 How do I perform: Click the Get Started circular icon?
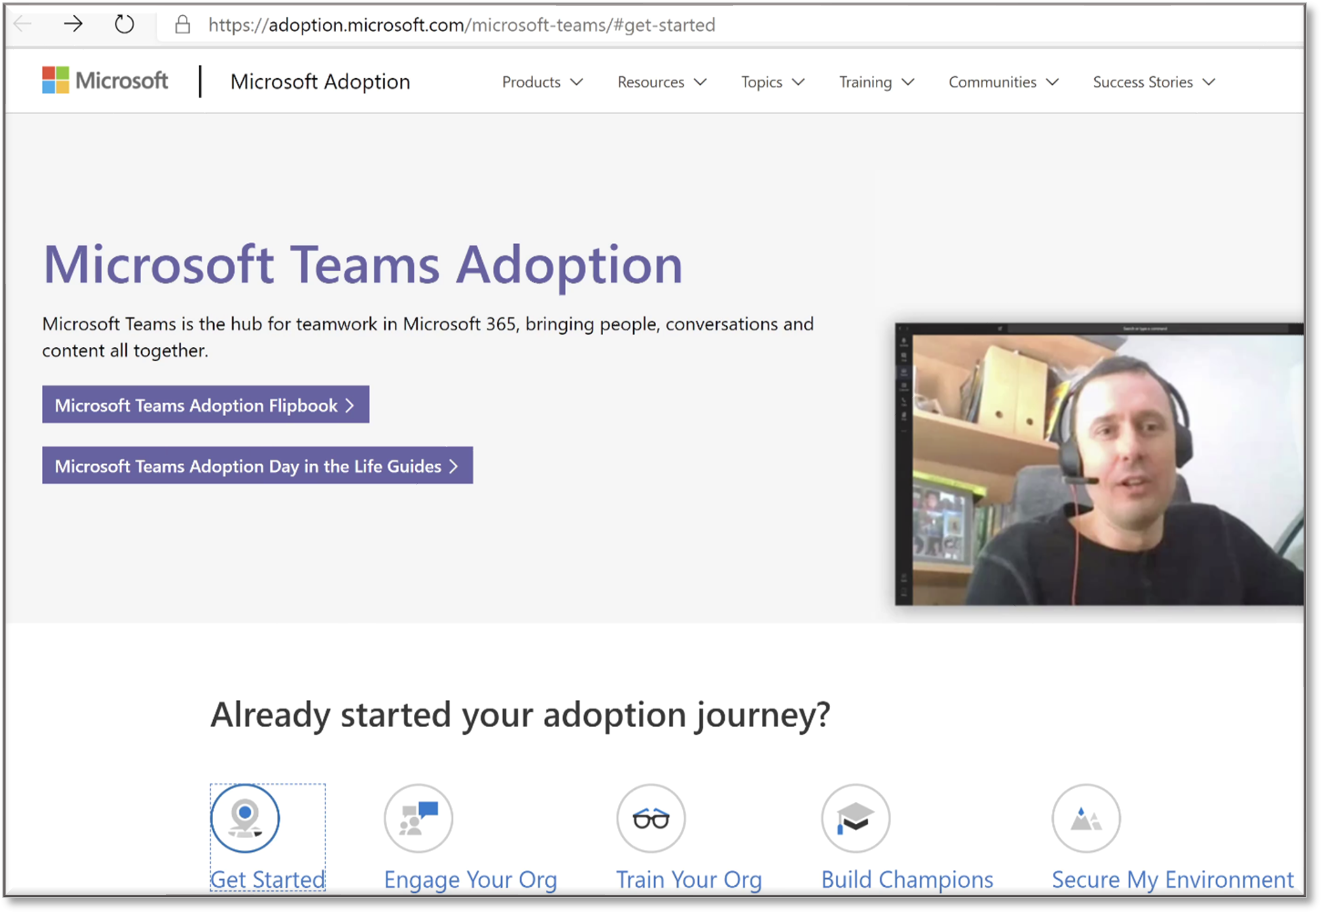[245, 818]
